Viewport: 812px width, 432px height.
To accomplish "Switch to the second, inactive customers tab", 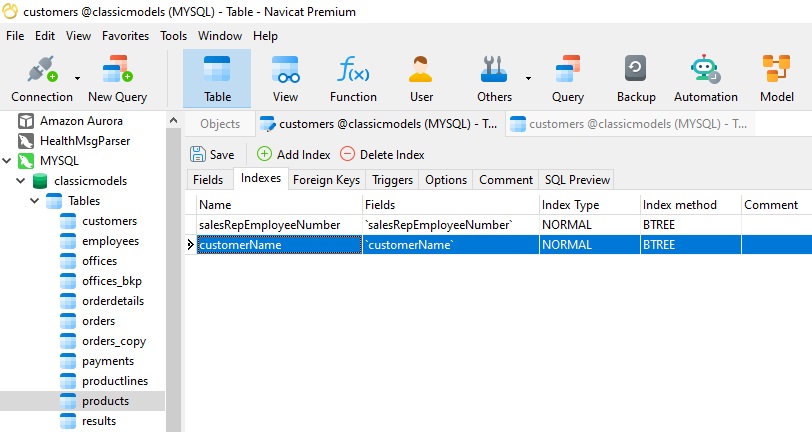I will pyautogui.click(x=630, y=124).
